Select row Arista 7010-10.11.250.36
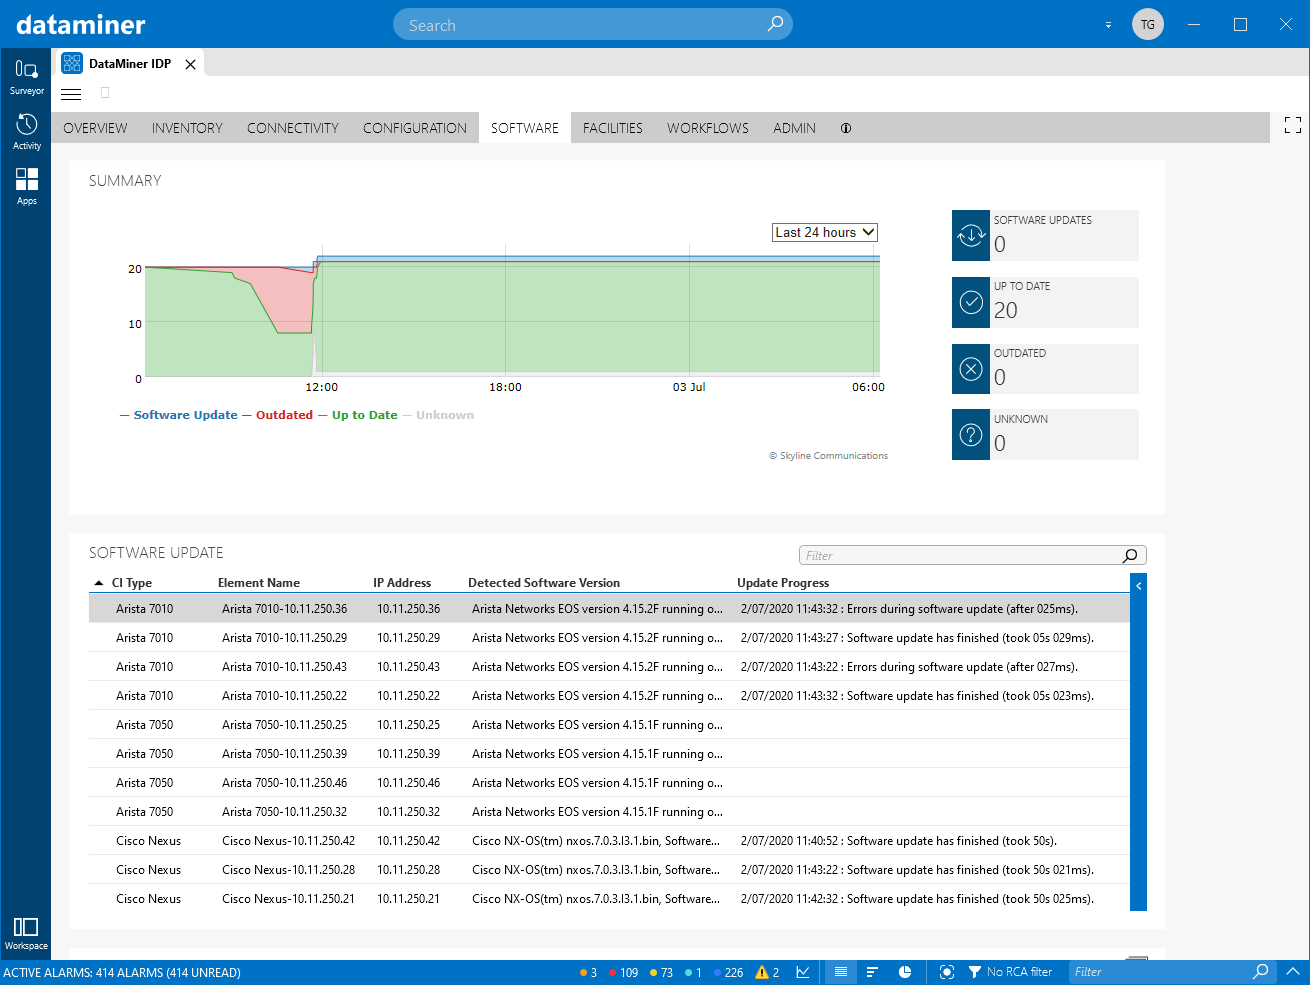 pos(609,609)
